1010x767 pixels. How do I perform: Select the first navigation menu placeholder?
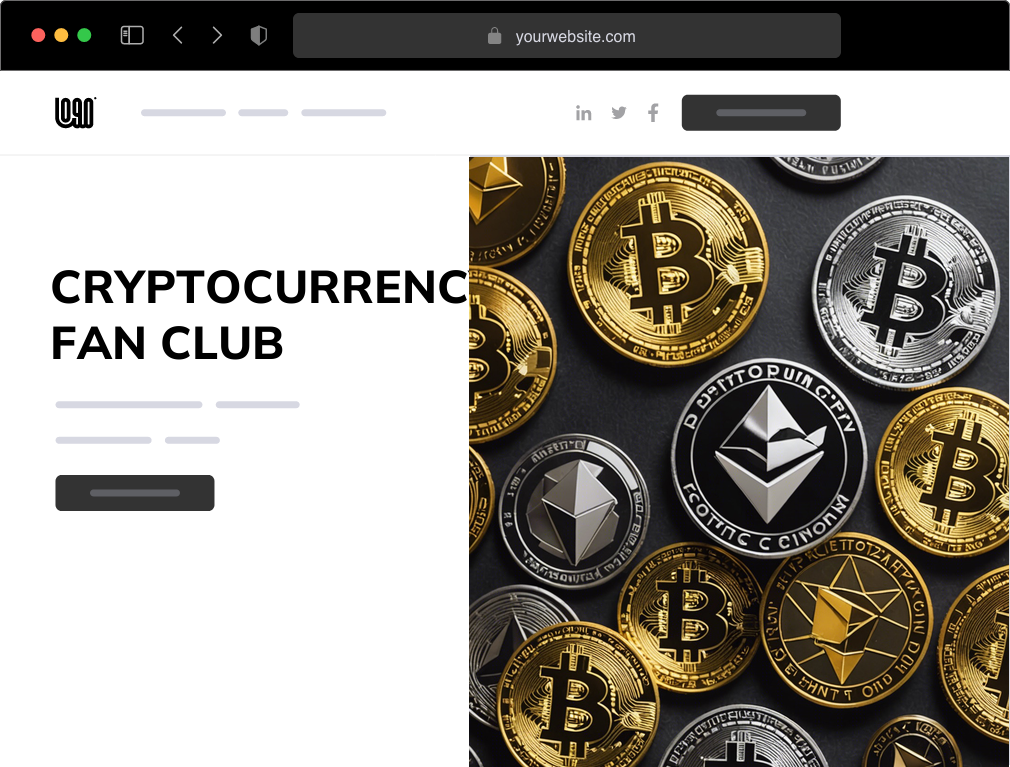coord(183,113)
